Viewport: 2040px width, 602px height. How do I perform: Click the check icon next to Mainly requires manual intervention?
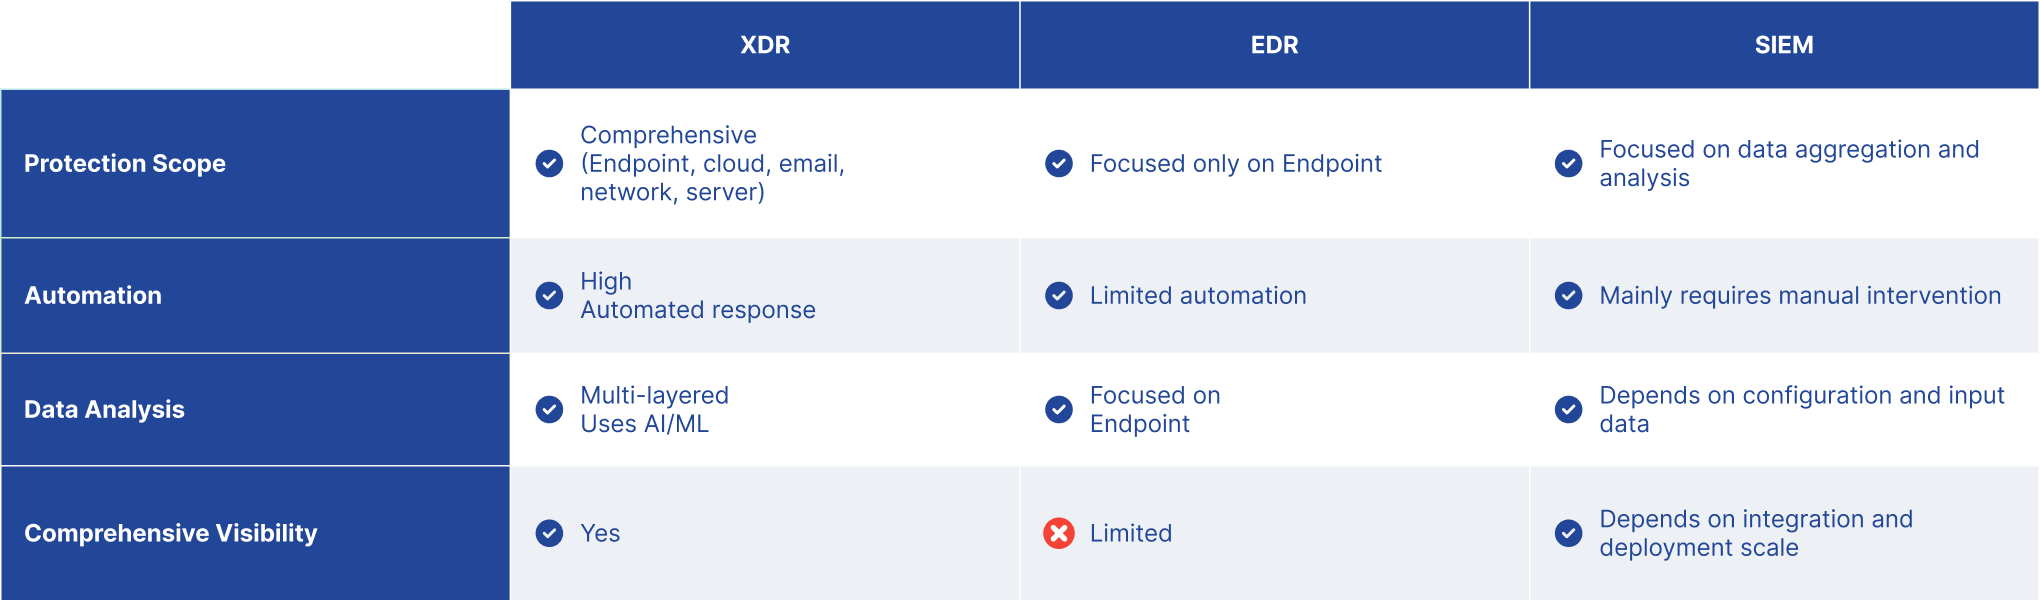tap(1569, 295)
